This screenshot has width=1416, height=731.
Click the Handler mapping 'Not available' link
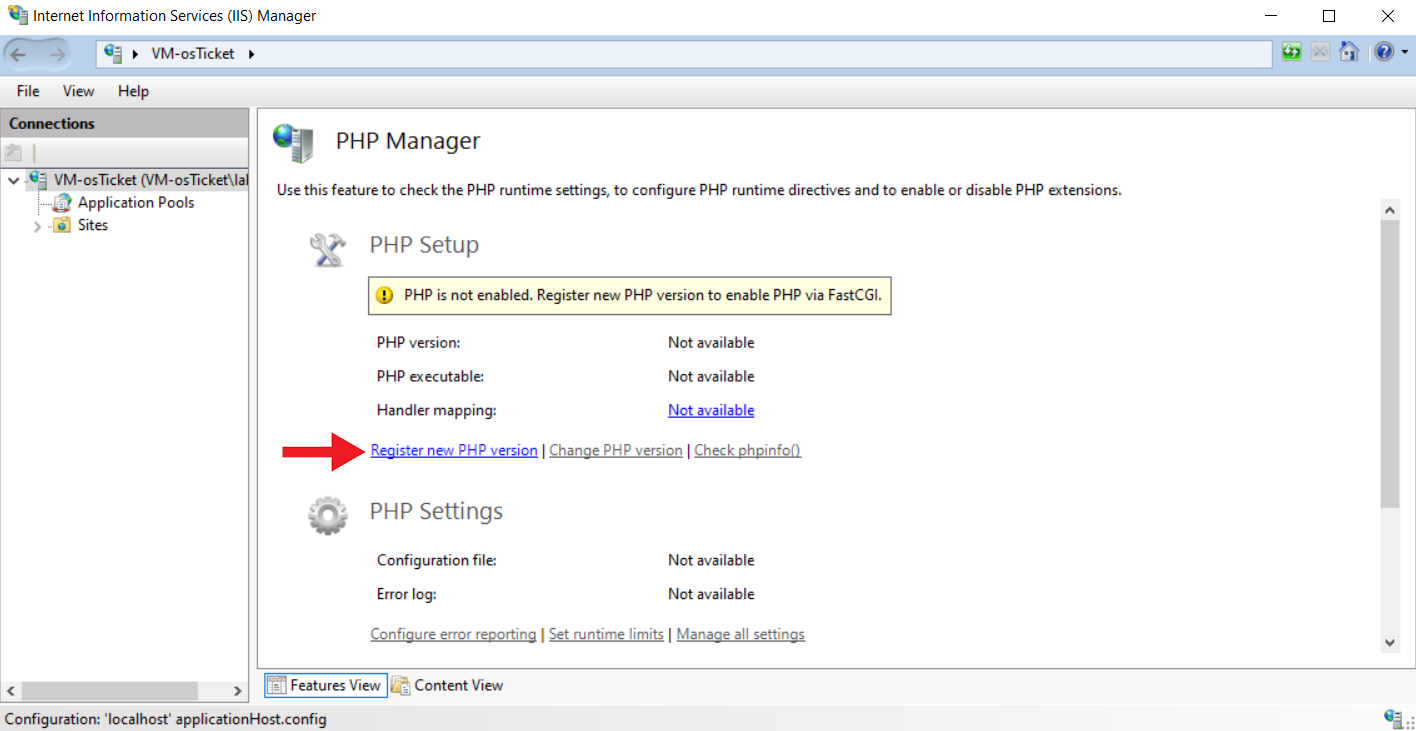(711, 410)
